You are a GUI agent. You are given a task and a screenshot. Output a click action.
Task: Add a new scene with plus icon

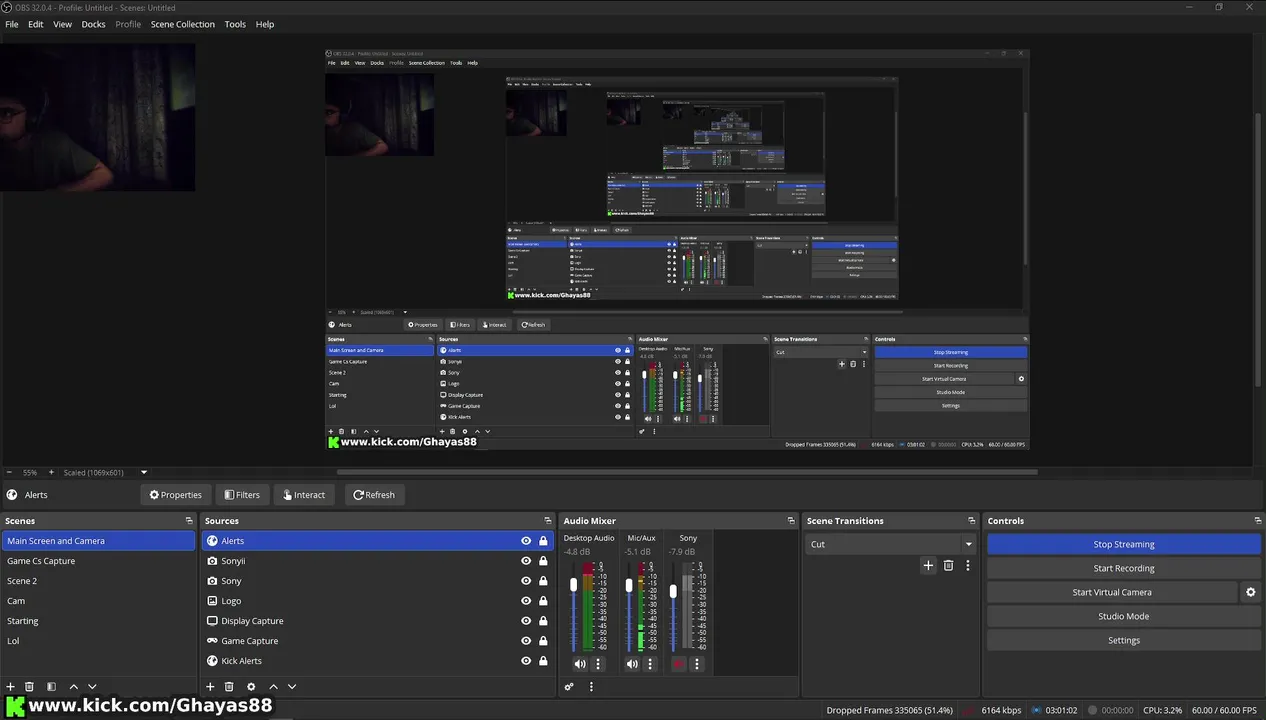tap(11, 687)
